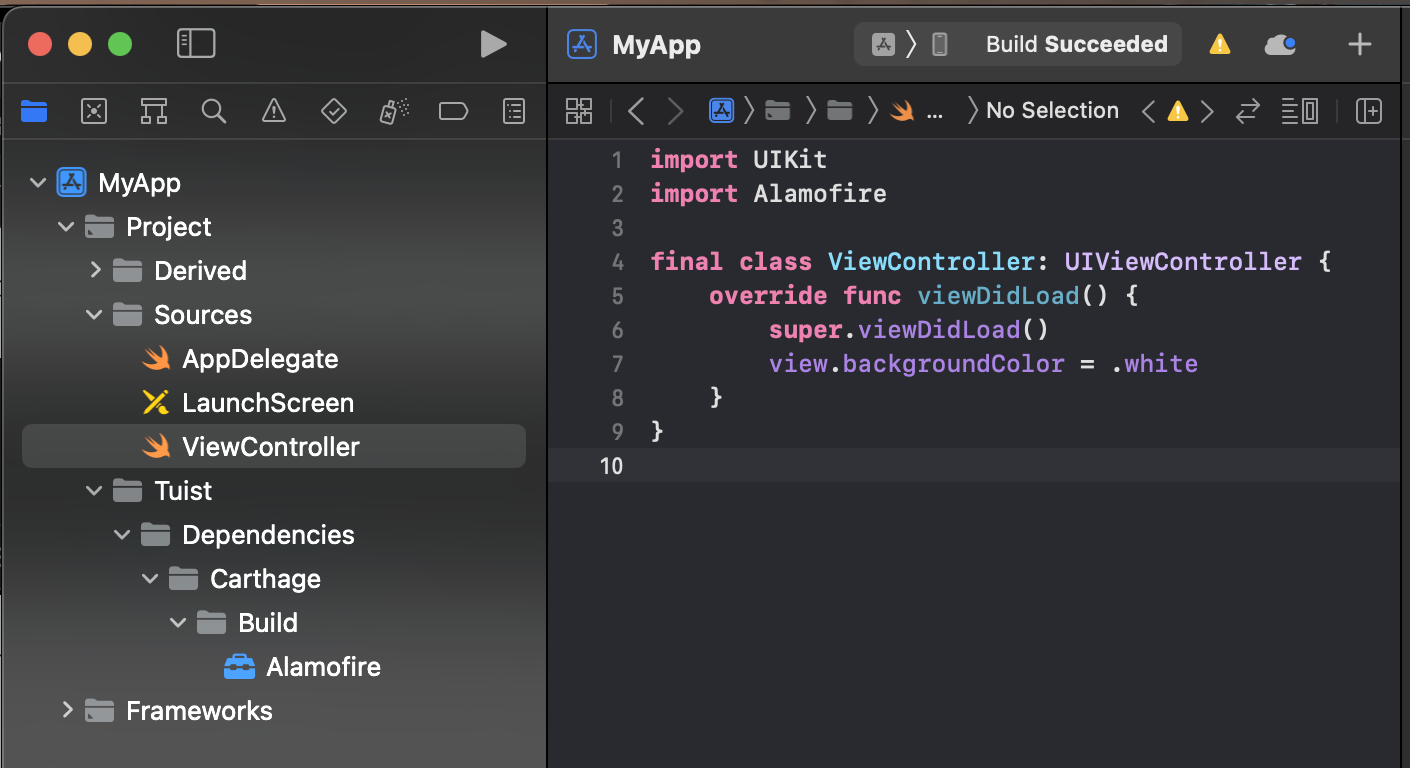Click jump bar warning indicator
This screenshot has width=1410, height=768.
[1178, 111]
